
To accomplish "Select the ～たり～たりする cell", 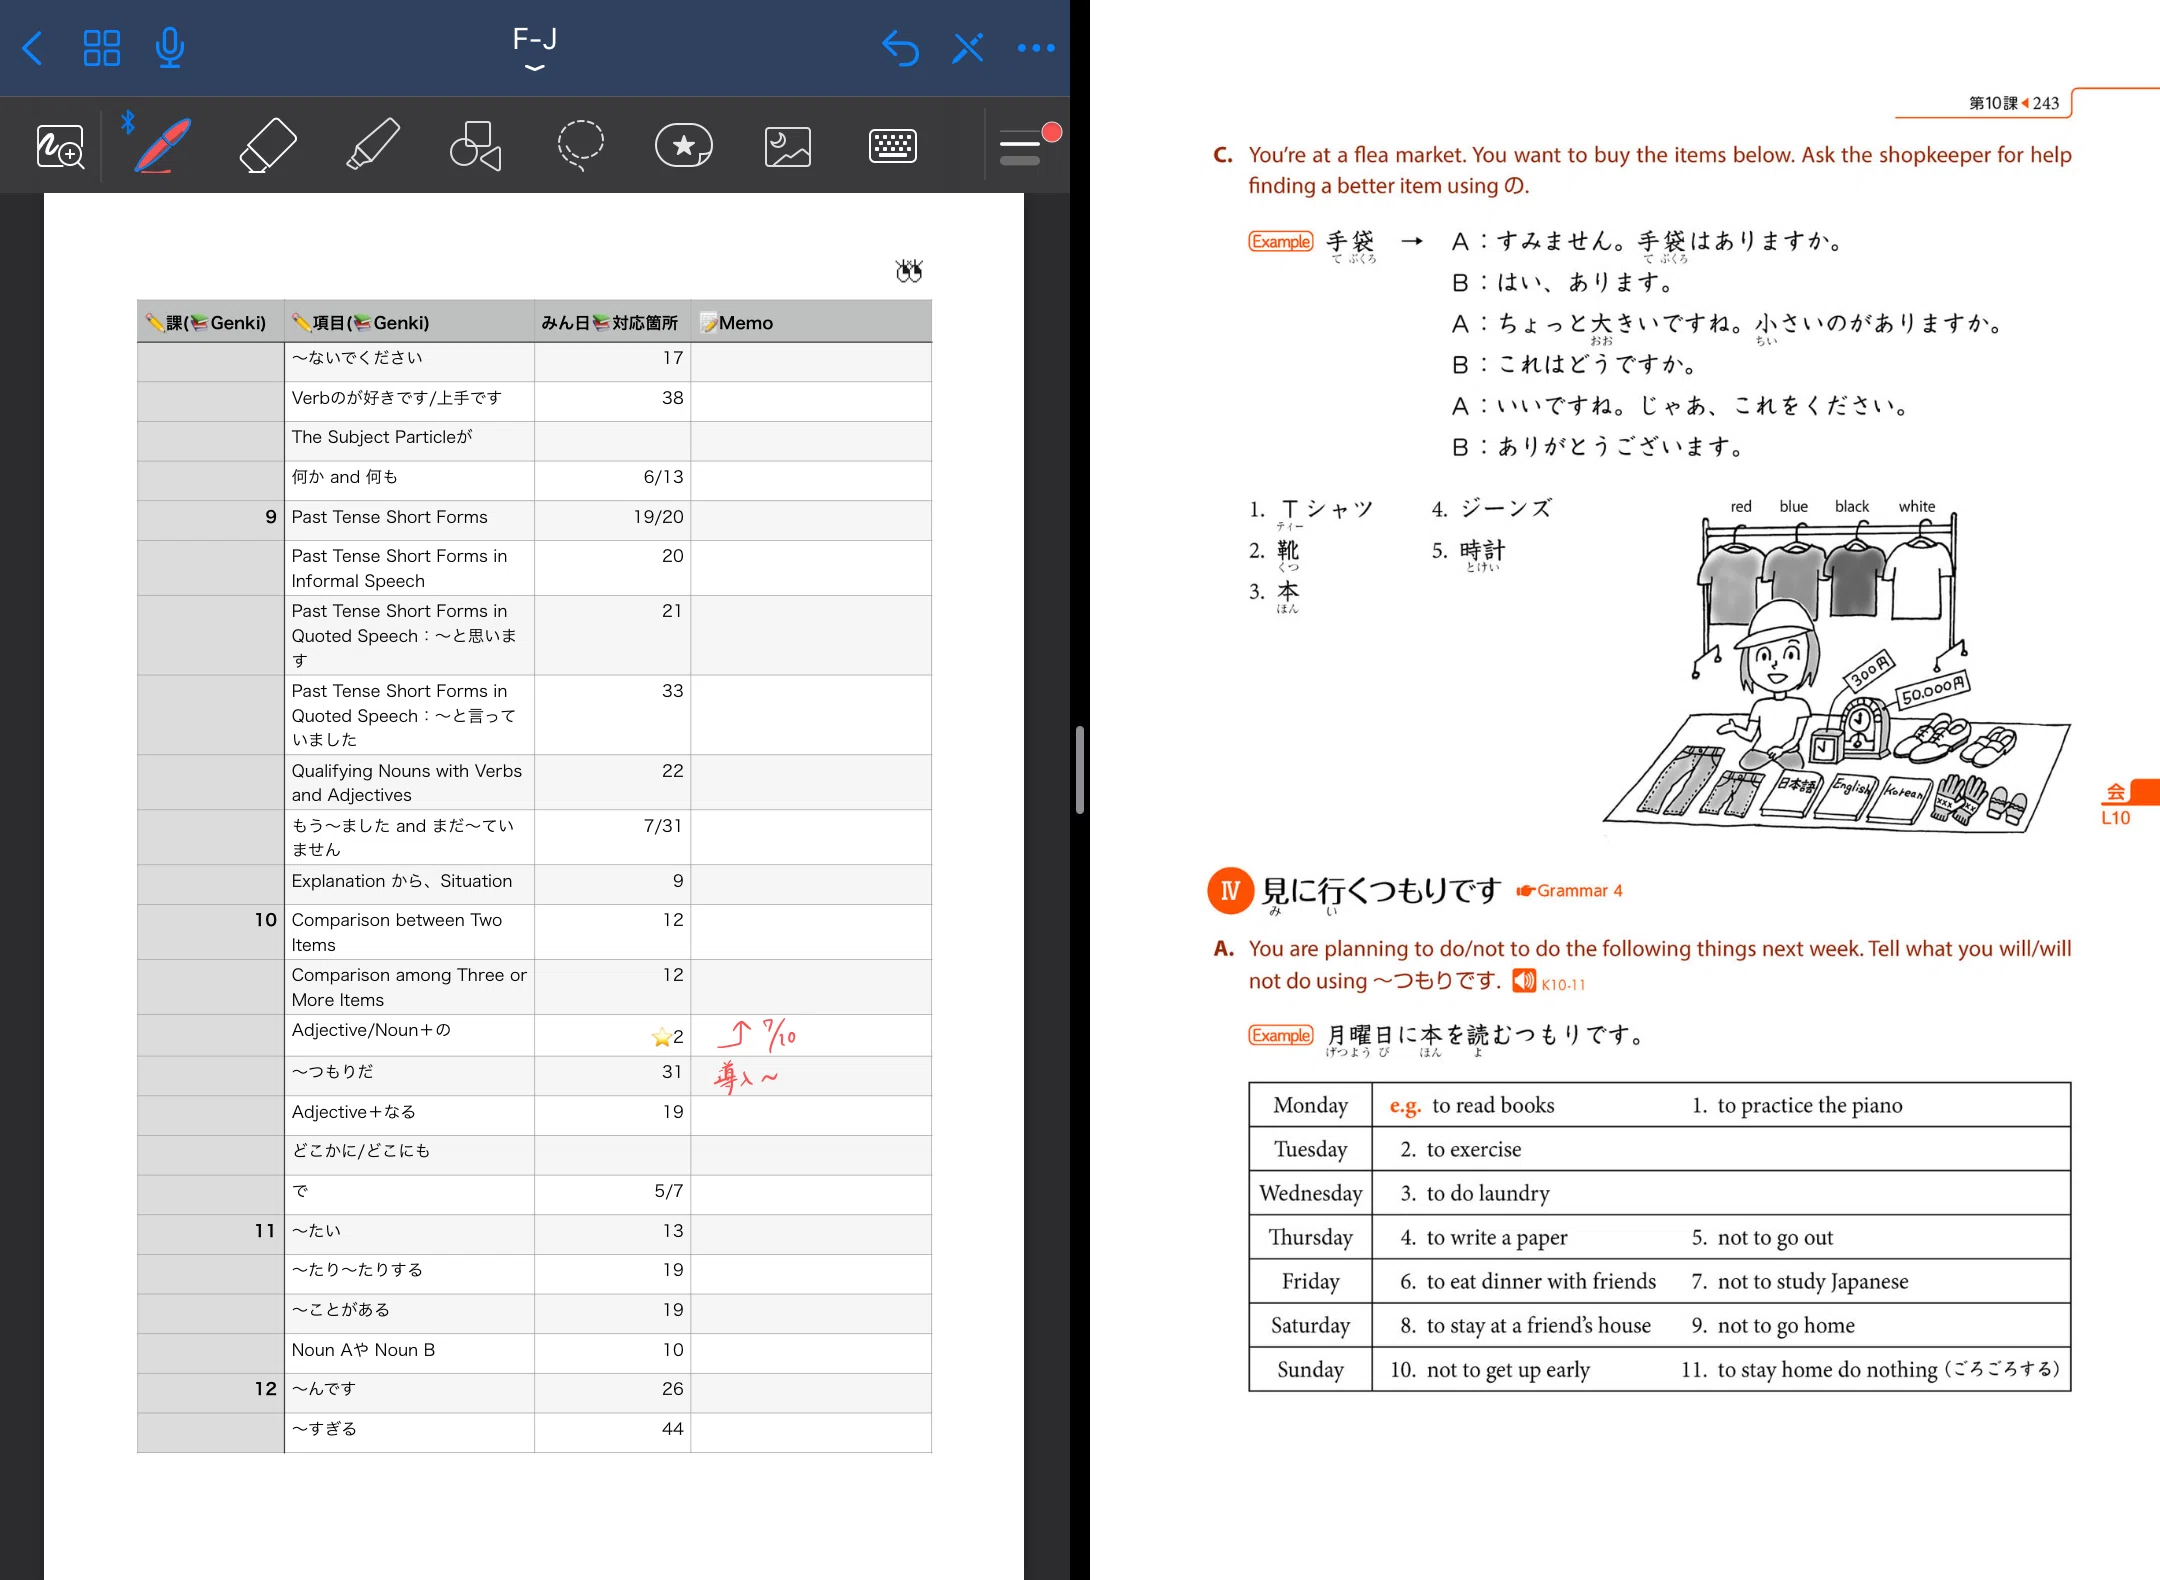I will [409, 1273].
